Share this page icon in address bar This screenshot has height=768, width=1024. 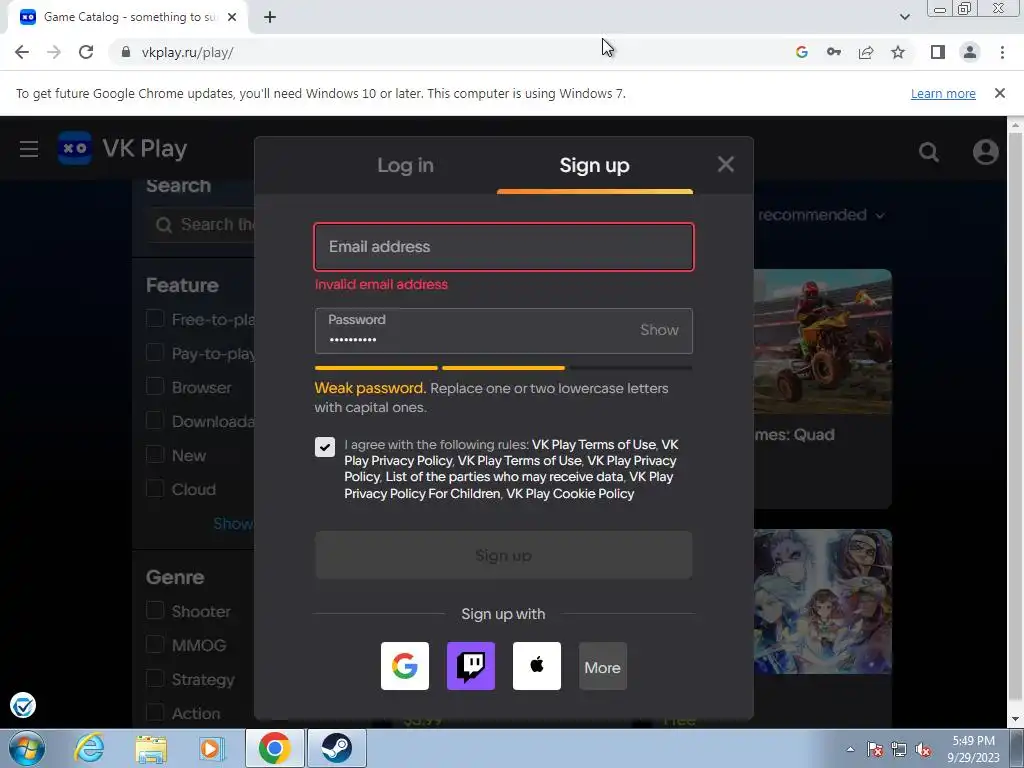pyautogui.click(x=866, y=52)
